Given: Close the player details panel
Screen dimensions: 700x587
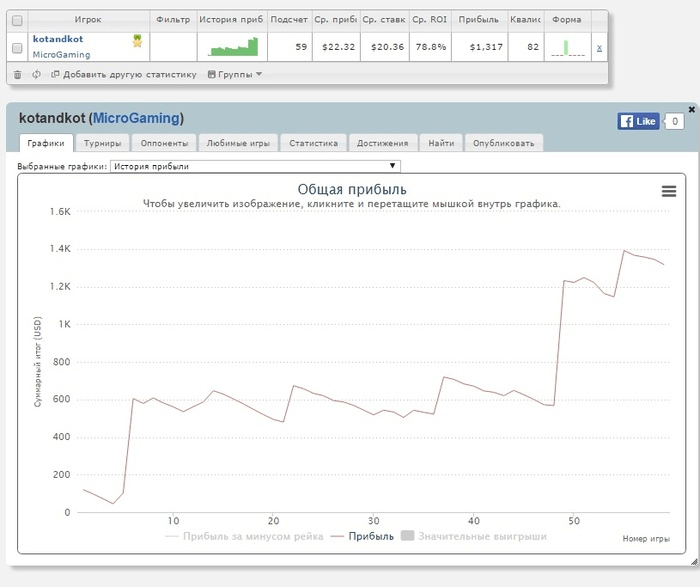Looking at the screenshot, I should (691, 109).
